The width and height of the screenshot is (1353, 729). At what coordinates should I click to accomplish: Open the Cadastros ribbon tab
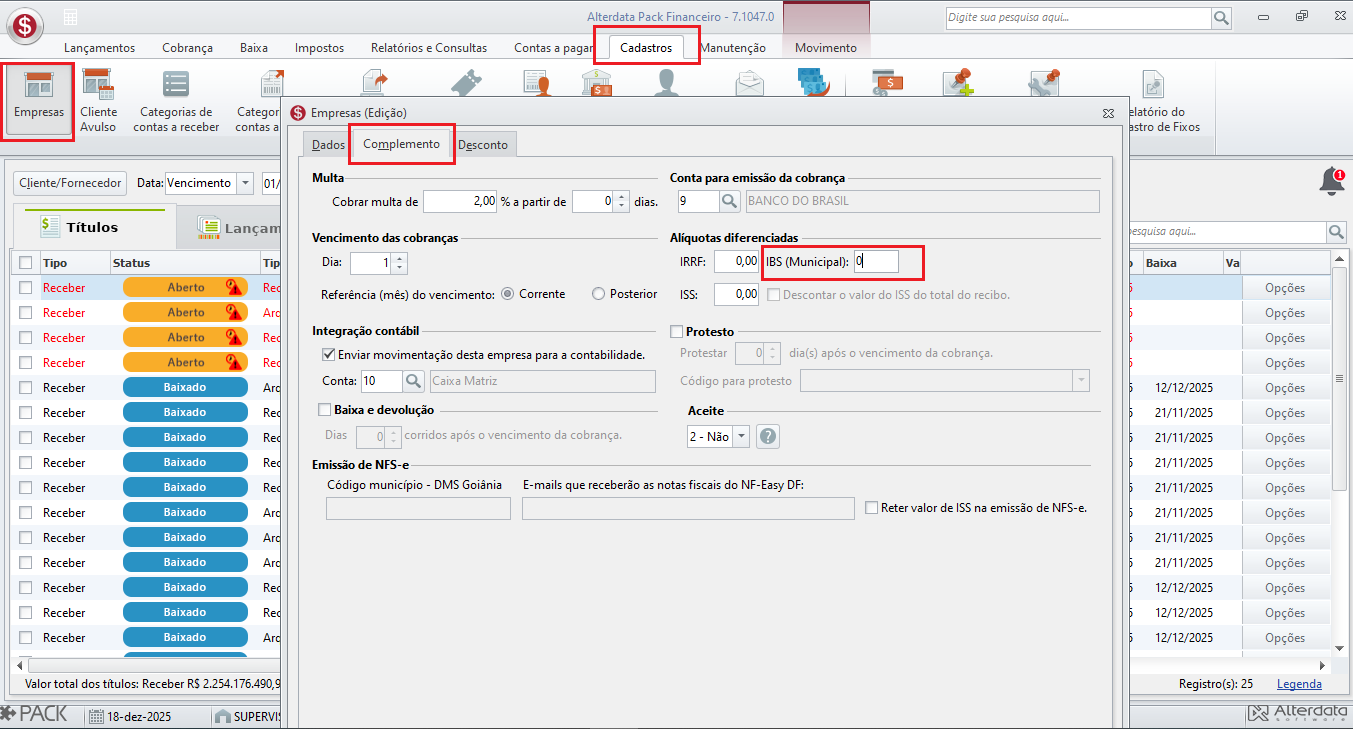click(646, 48)
